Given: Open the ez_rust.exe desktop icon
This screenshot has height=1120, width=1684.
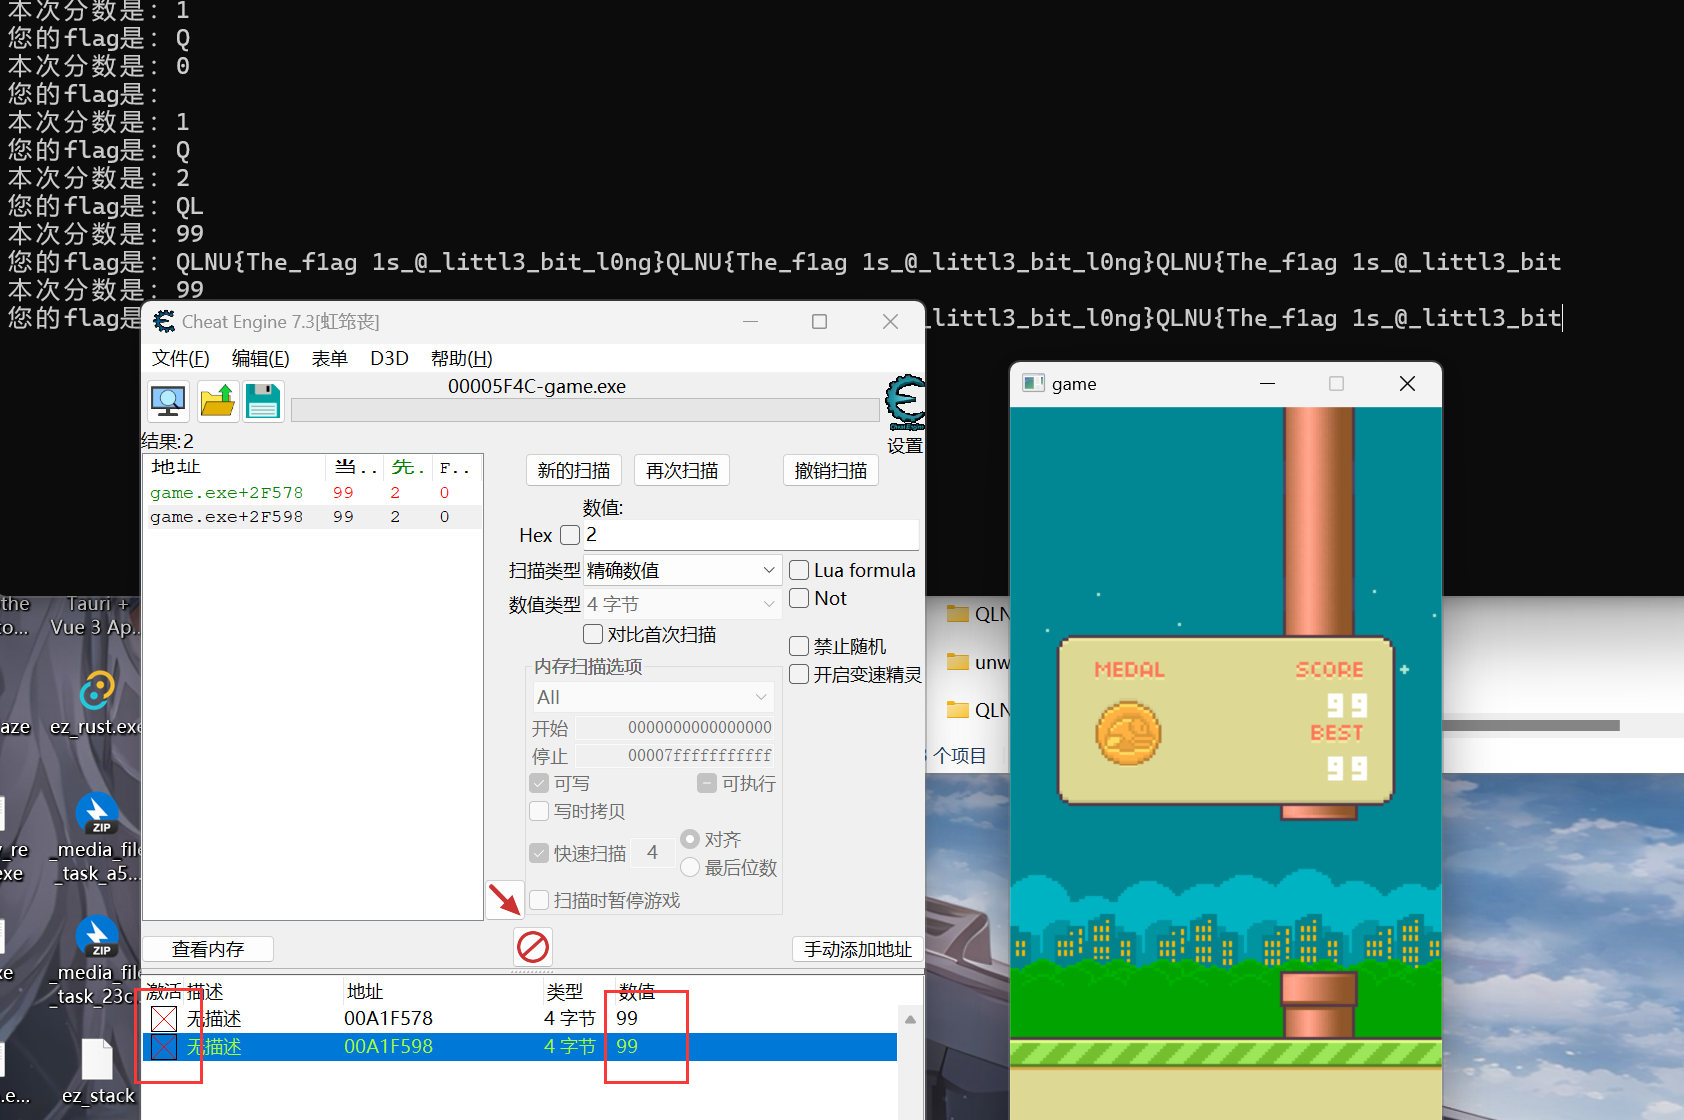Looking at the screenshot, I should click(x=97, y=704).
